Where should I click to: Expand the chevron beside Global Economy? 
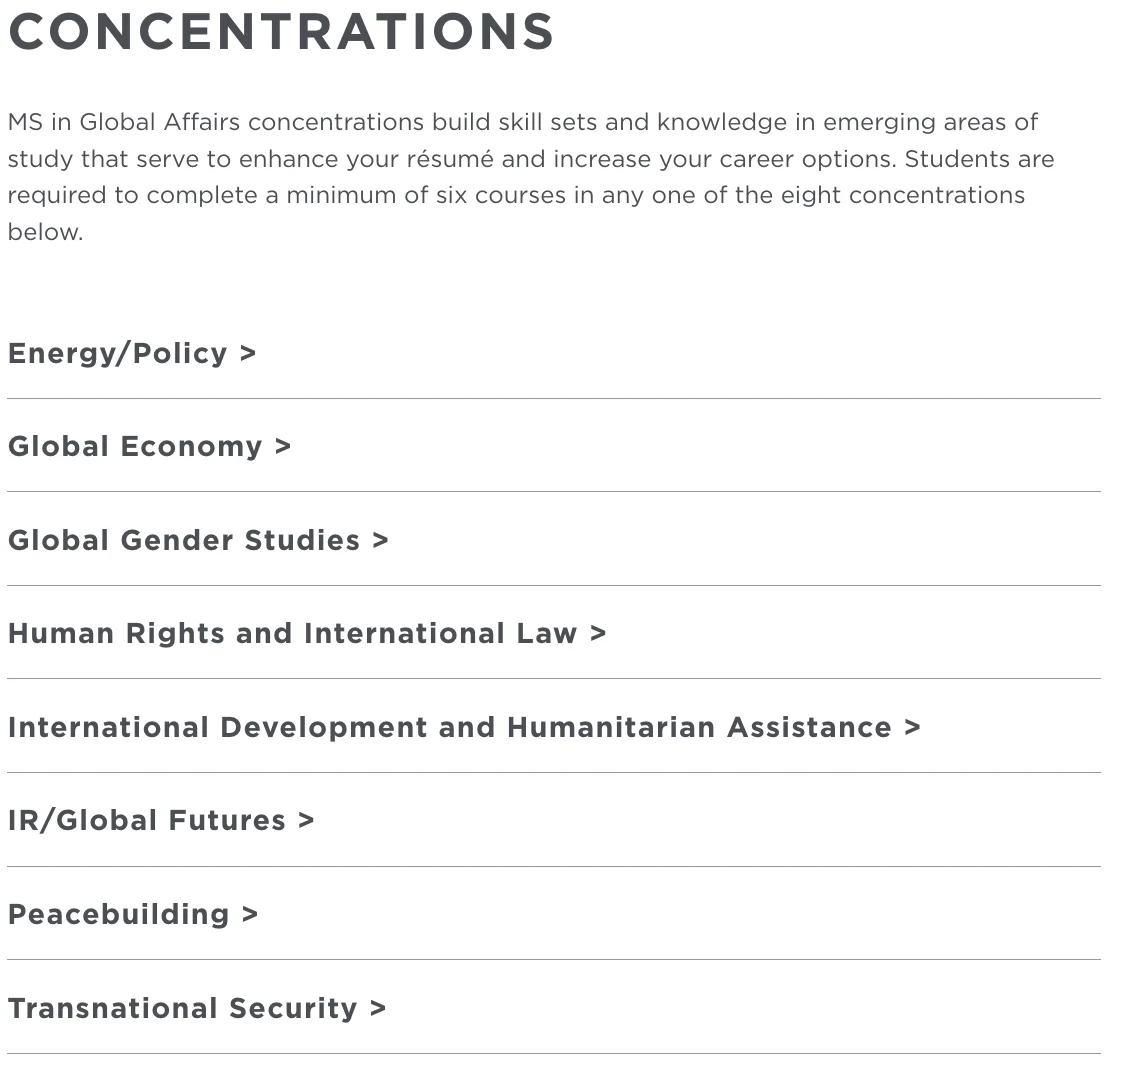point(283,446)
